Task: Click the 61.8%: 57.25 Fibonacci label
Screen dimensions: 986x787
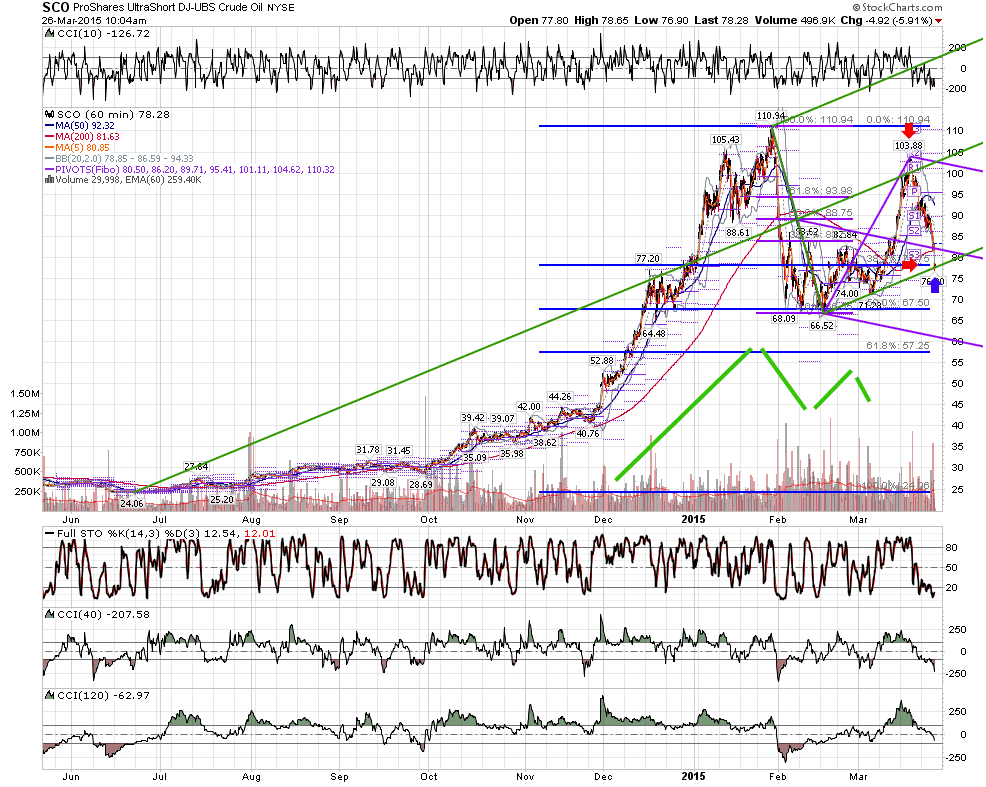Action: [x=897, y=346]
